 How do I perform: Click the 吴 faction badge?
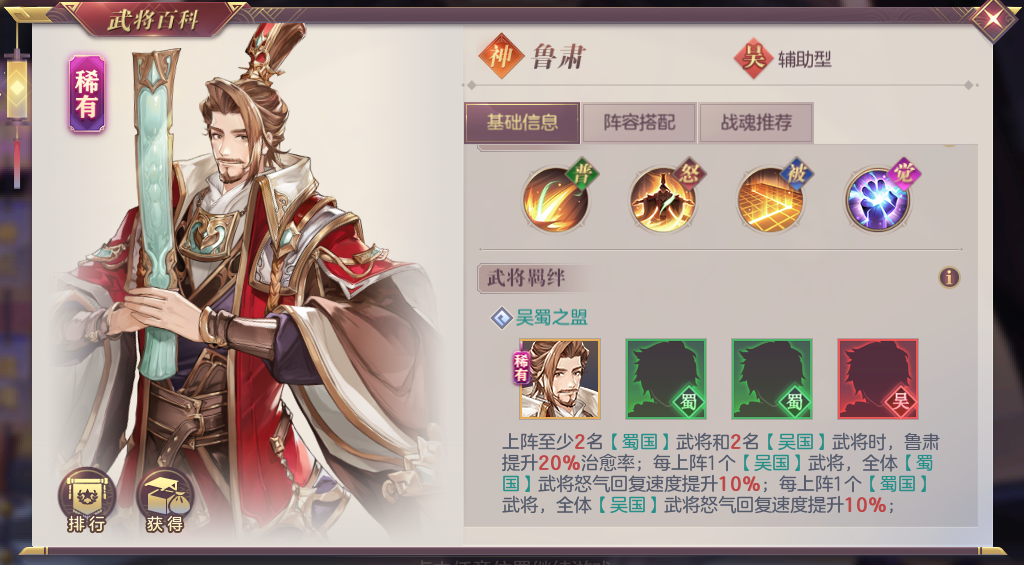click(754, 59)
